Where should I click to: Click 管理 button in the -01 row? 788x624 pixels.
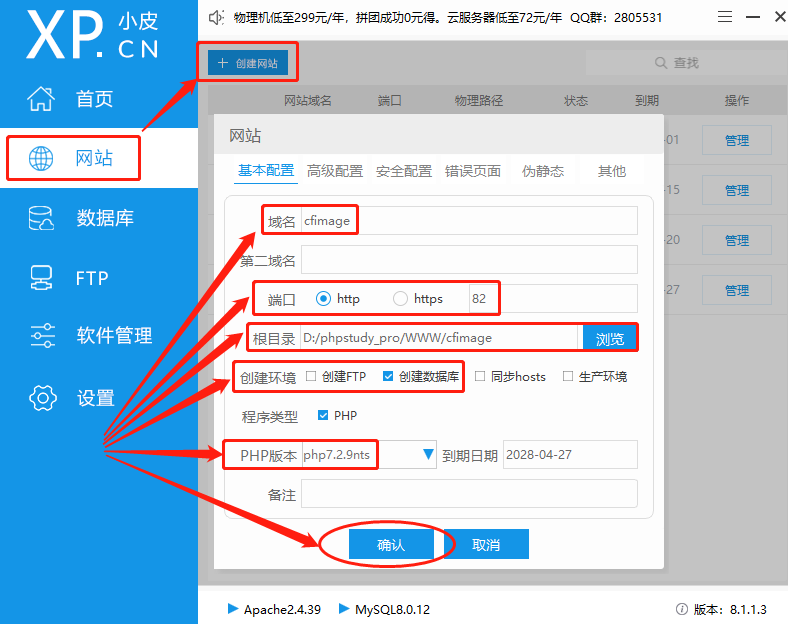(x=737, y=140)
